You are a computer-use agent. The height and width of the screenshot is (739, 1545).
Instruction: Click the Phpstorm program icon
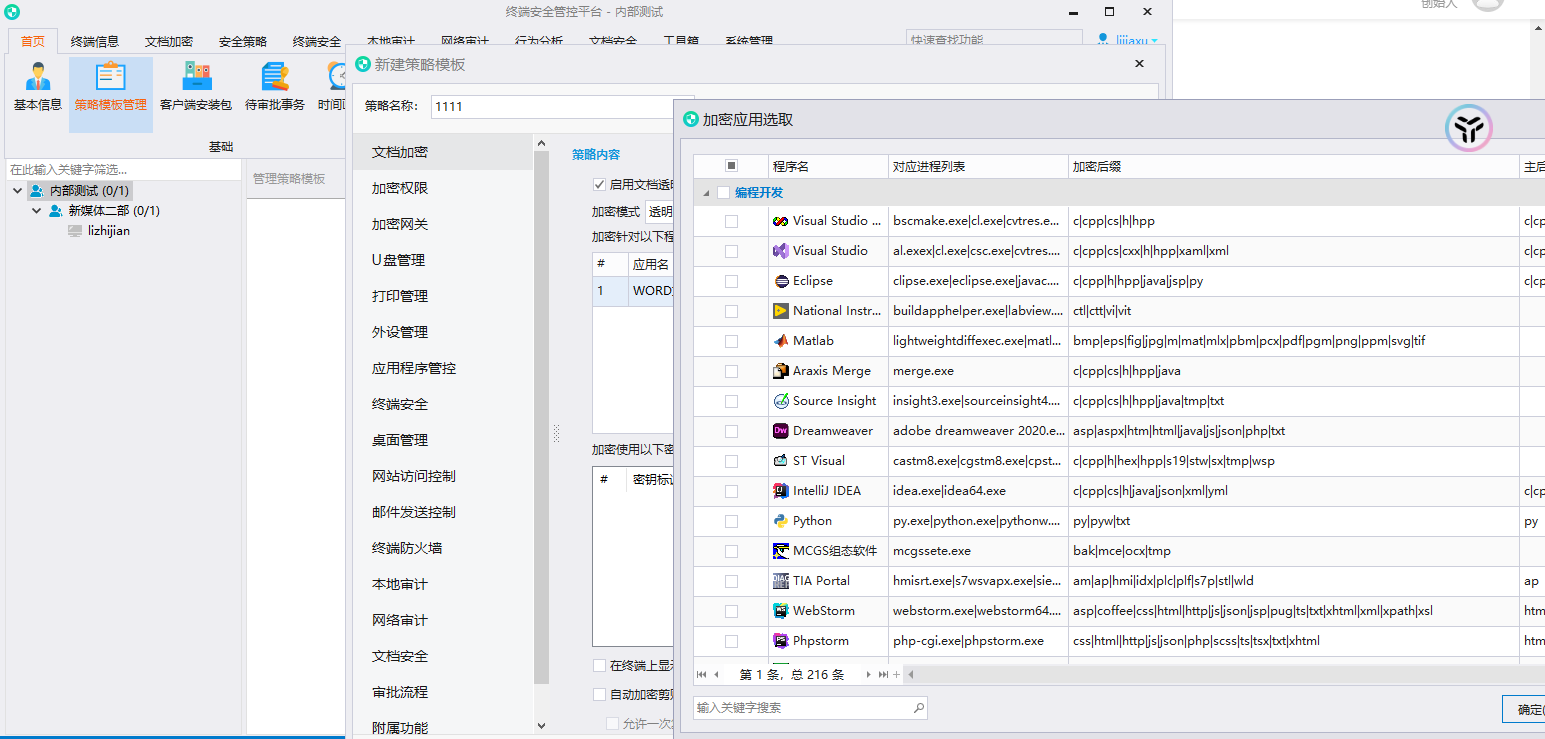pyautogui.click(x=781, y=641)
